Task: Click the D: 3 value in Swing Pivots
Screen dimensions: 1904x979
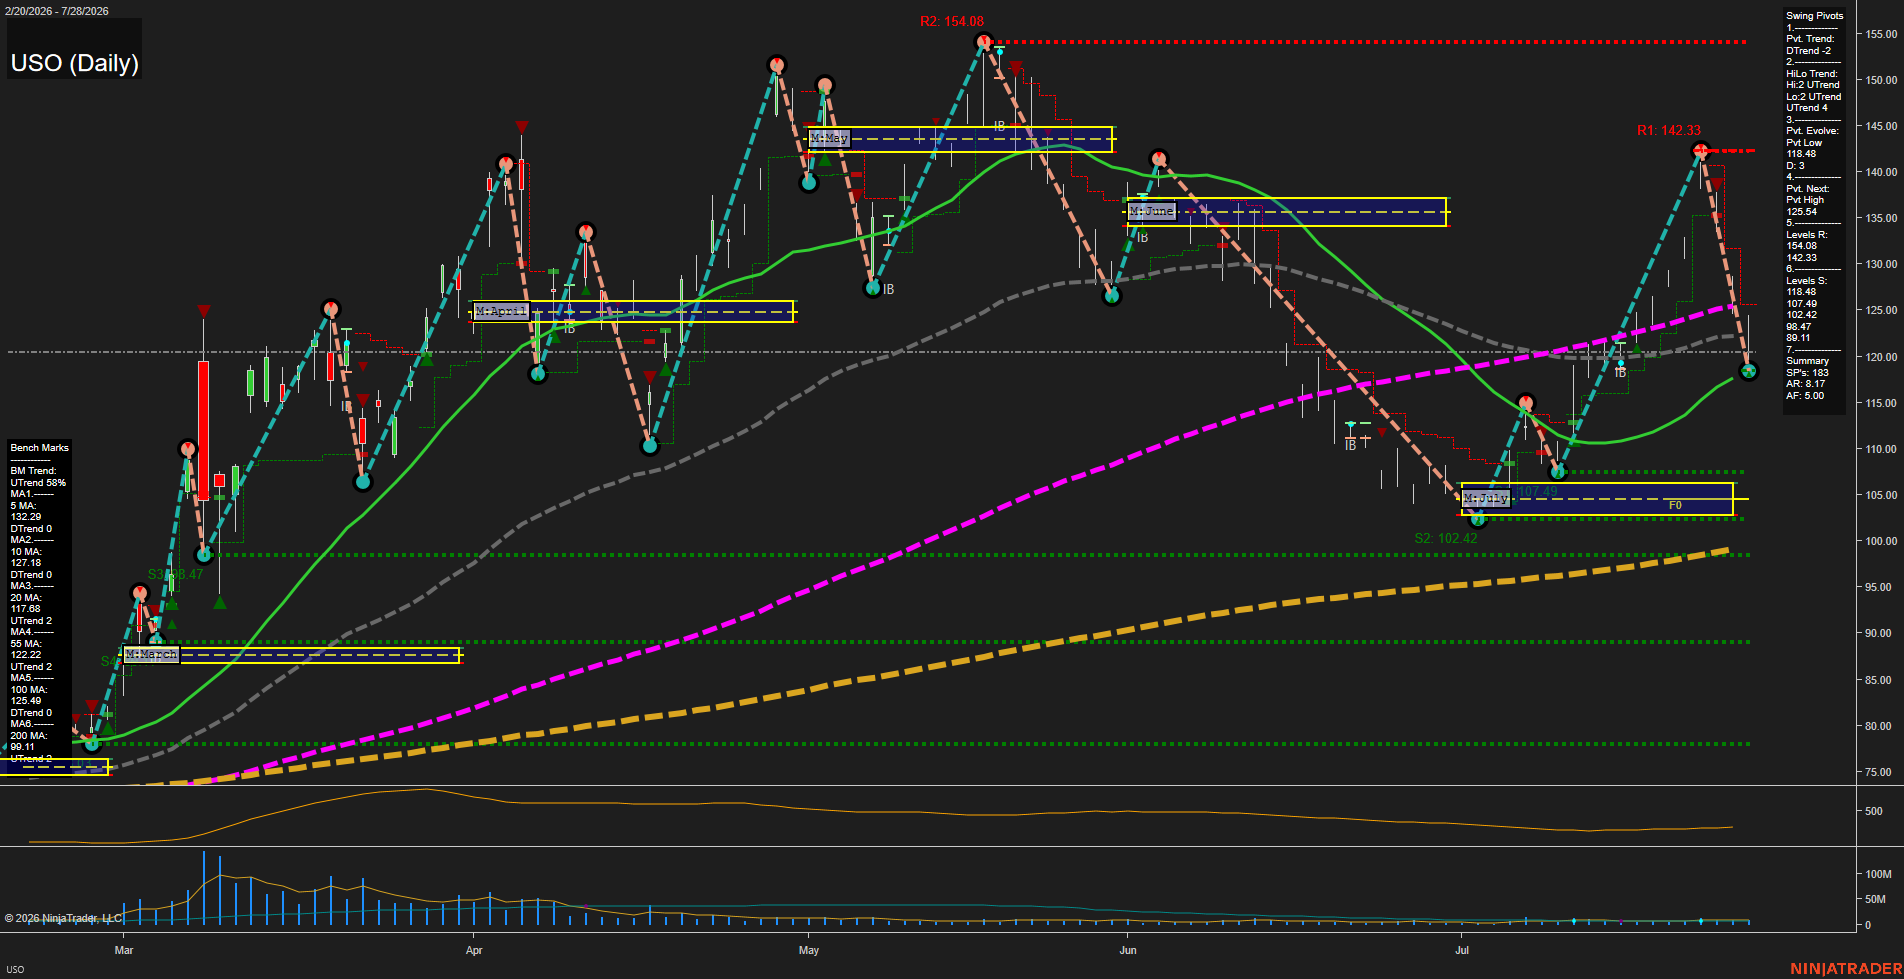Action: pyautogui.click(x=1795, y=166)
